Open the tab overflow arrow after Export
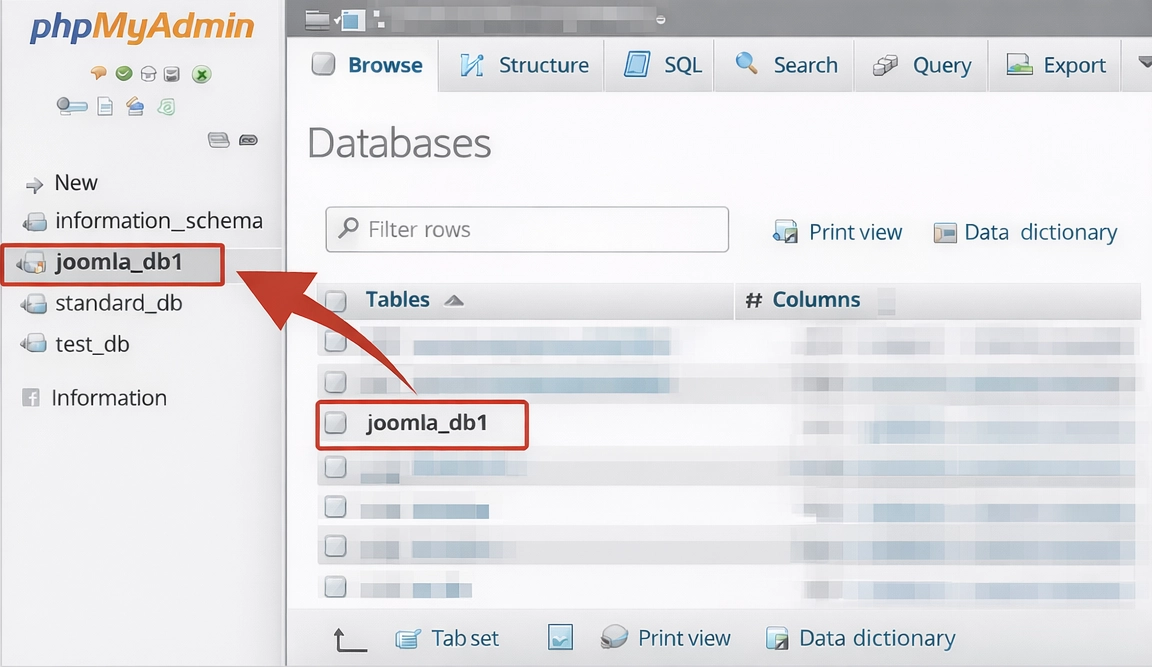 coord(1145,62)
